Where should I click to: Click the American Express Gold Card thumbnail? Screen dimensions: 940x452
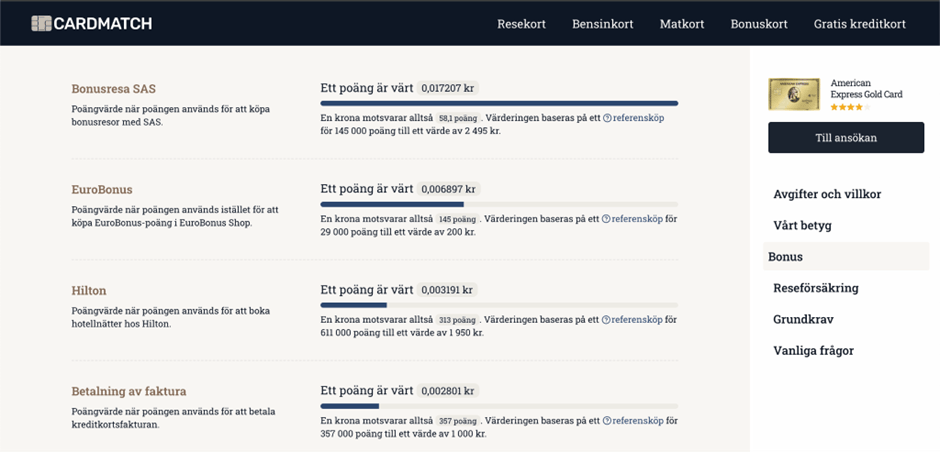794,95
